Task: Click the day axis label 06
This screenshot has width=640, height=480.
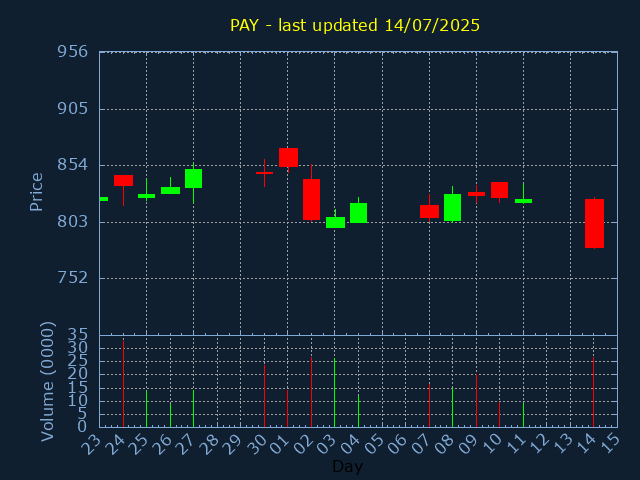Action: [x=398, y=444]
